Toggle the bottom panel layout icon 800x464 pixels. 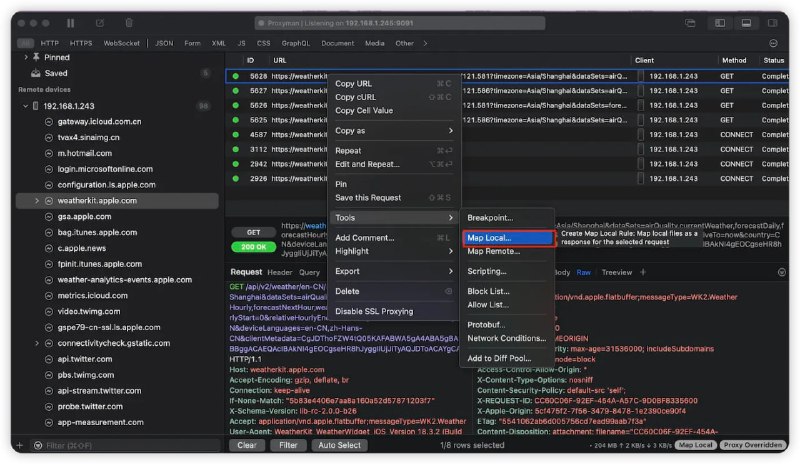click(x=746, y=23)
